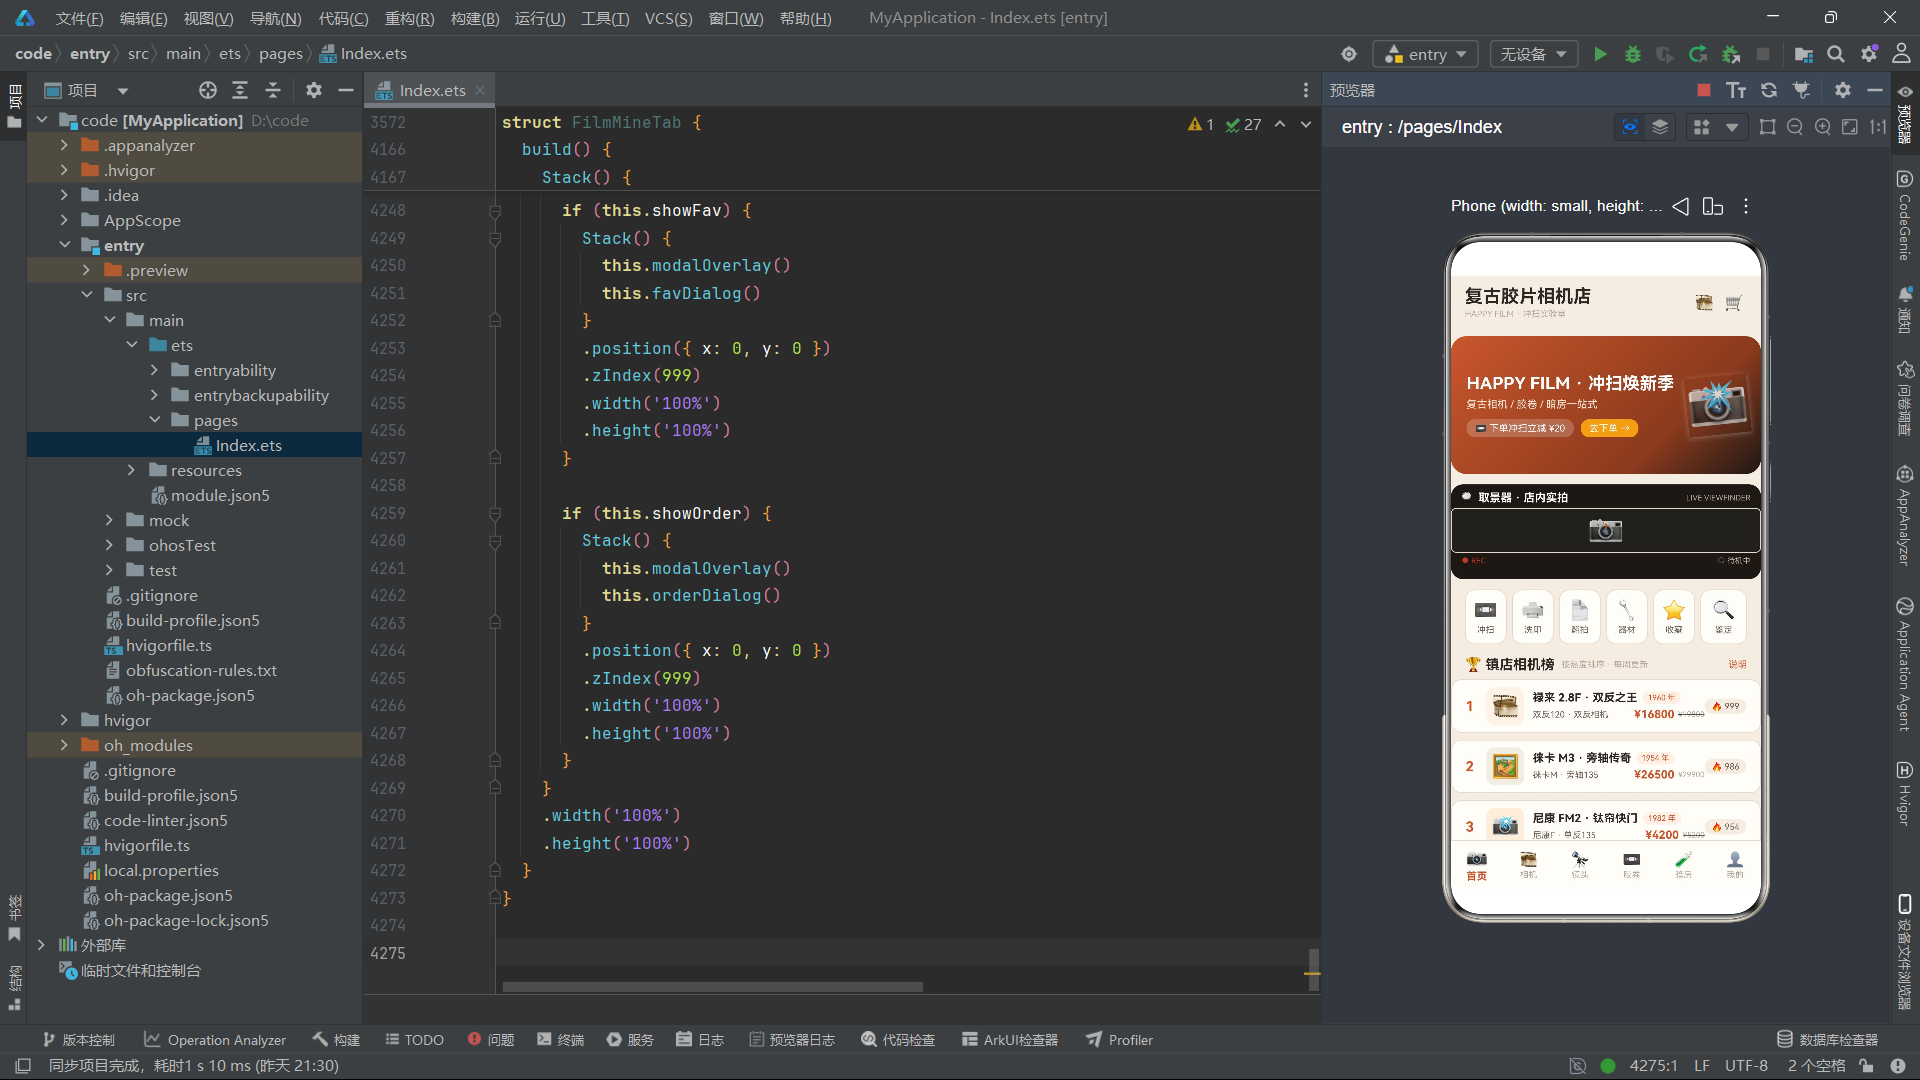
Task: Click the editor horizontal scrollbar
Action: (712, 987)
